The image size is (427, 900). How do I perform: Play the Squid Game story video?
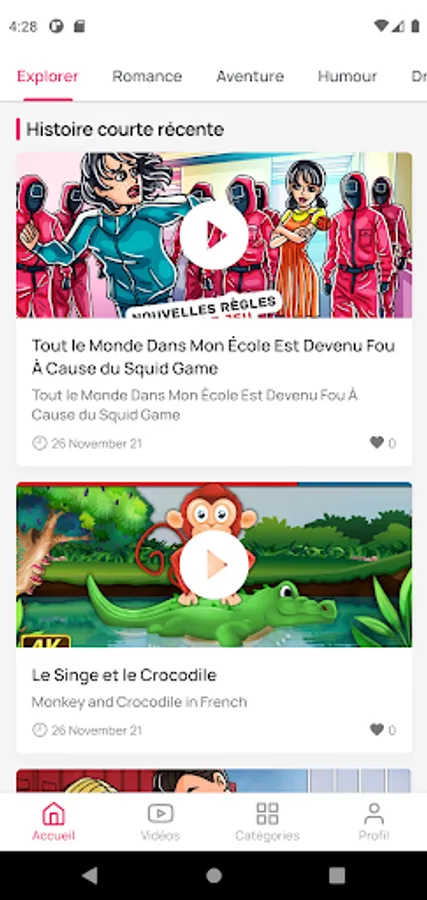pos(214,235)
